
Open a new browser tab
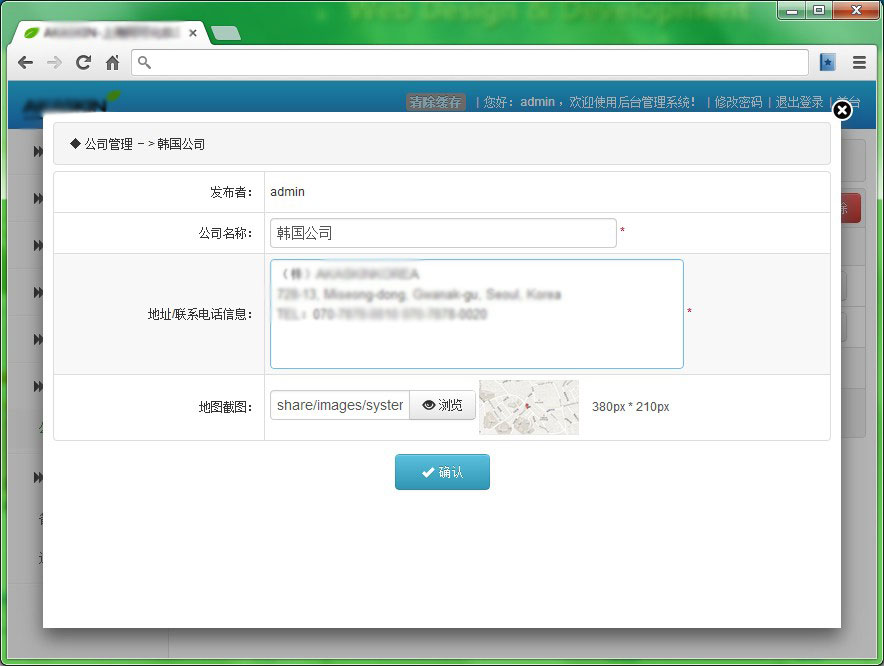point(226,33)
